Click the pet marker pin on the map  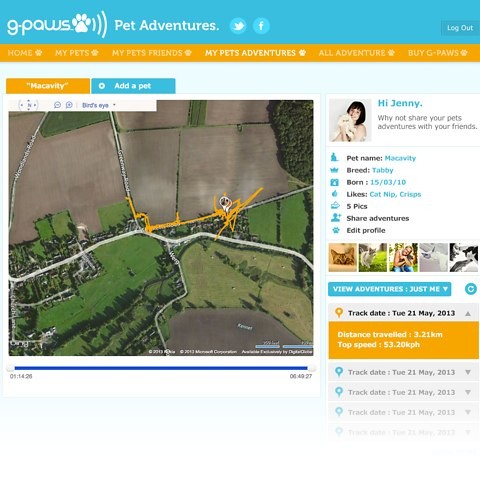(225, 203)
